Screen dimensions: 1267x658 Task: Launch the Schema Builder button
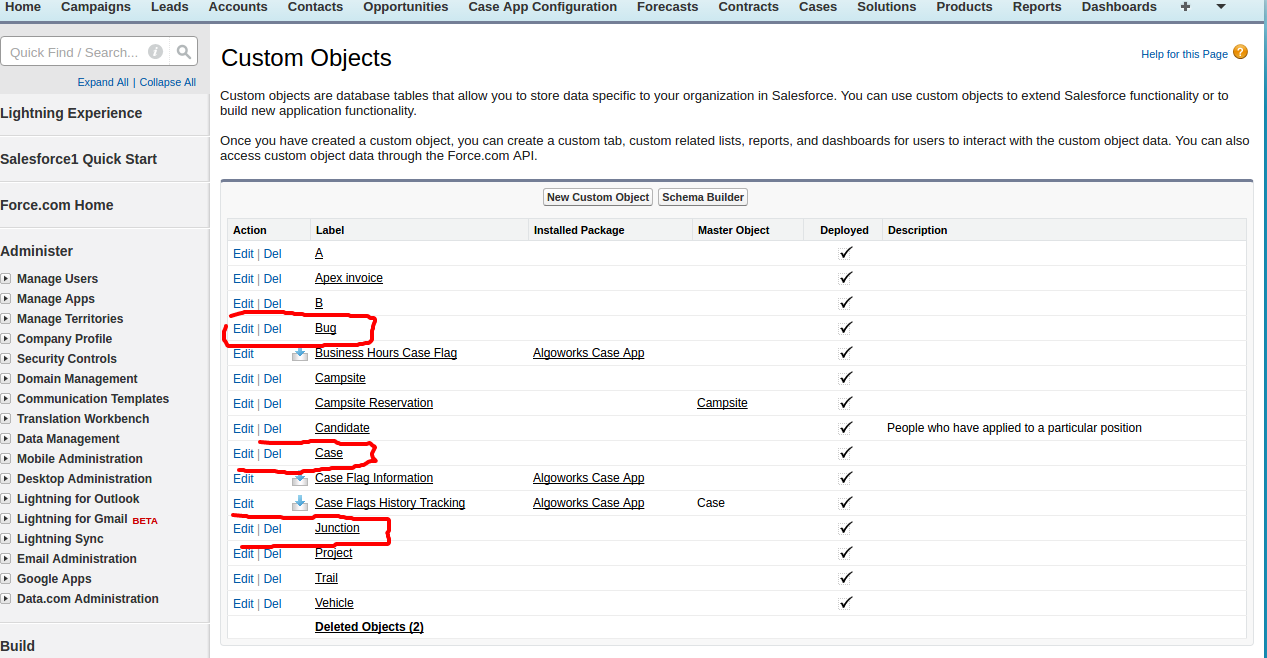click(703, 197)
